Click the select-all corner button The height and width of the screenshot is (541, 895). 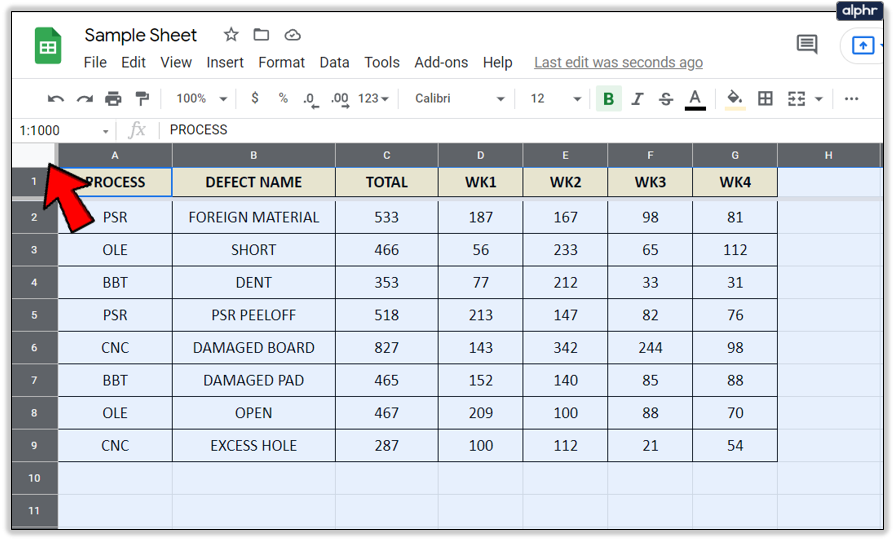click(34, 155)
